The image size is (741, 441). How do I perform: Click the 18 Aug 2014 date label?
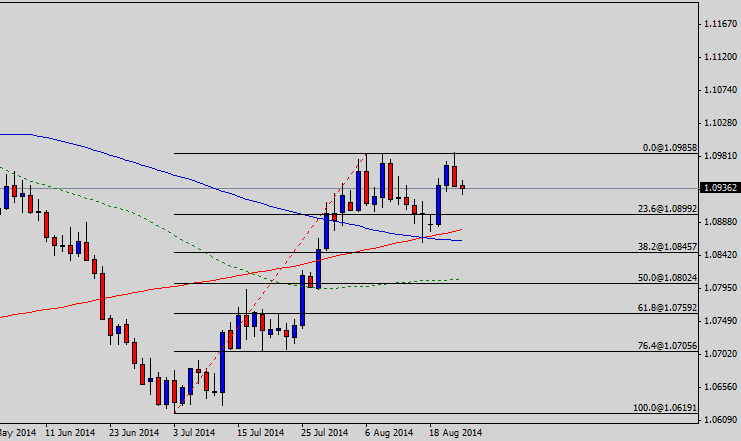click(x=455, y=433)
